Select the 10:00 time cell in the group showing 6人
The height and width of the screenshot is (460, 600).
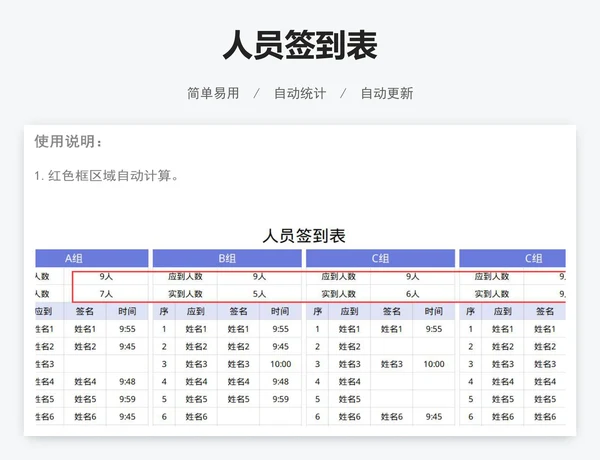point(434,364)
